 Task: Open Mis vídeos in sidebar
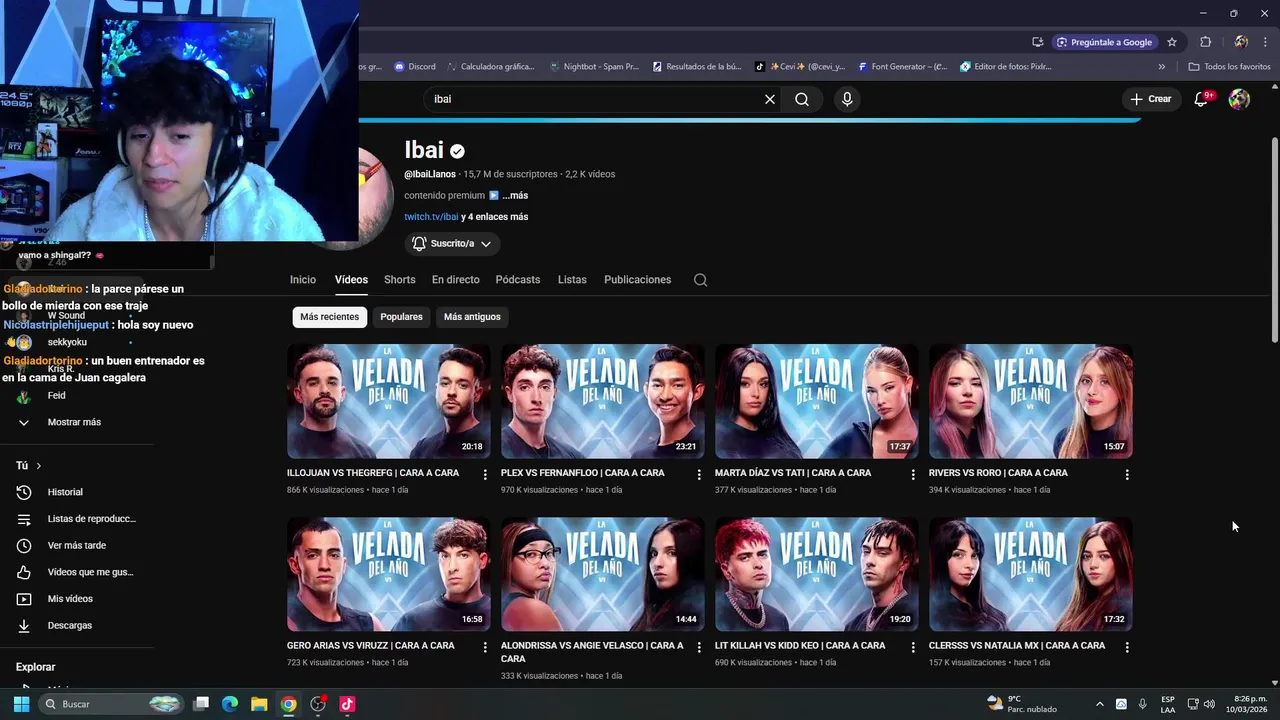point(70,599)
